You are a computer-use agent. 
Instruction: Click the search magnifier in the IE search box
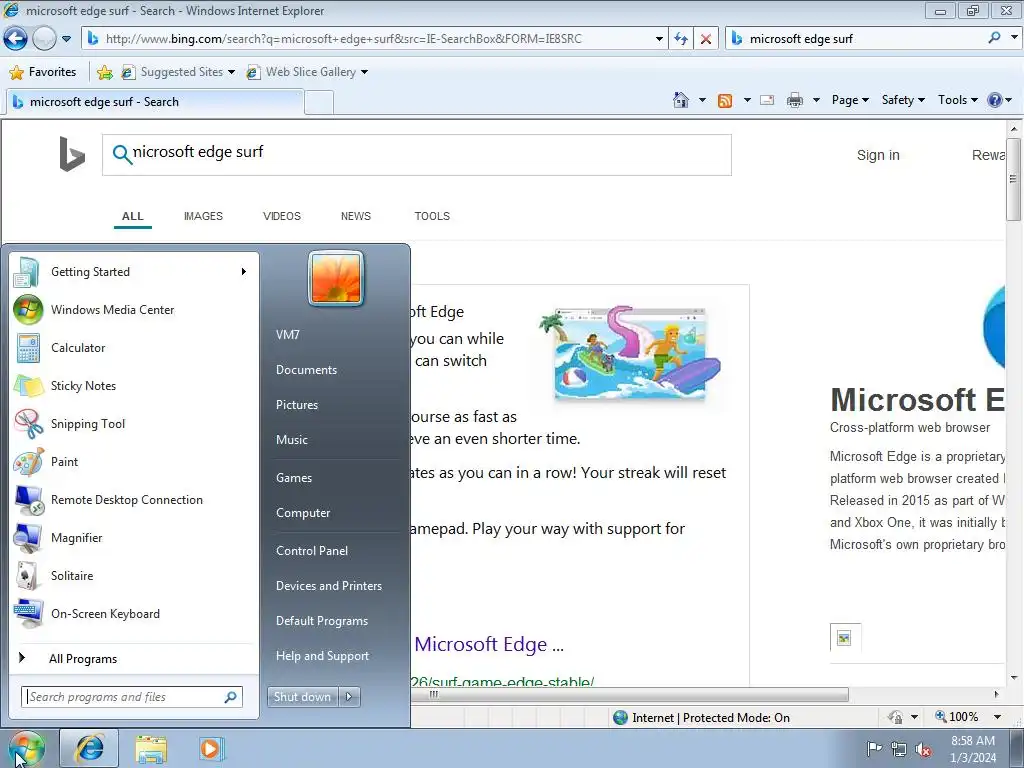(x=995, y=38)
